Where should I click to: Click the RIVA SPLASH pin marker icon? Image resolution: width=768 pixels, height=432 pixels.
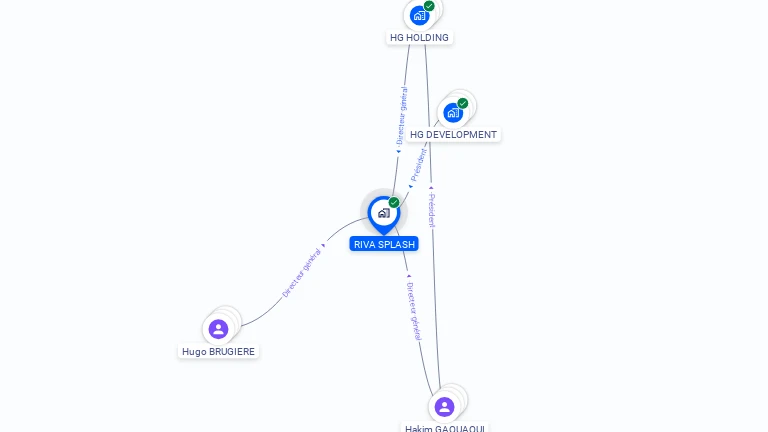(x=384, y=215)
